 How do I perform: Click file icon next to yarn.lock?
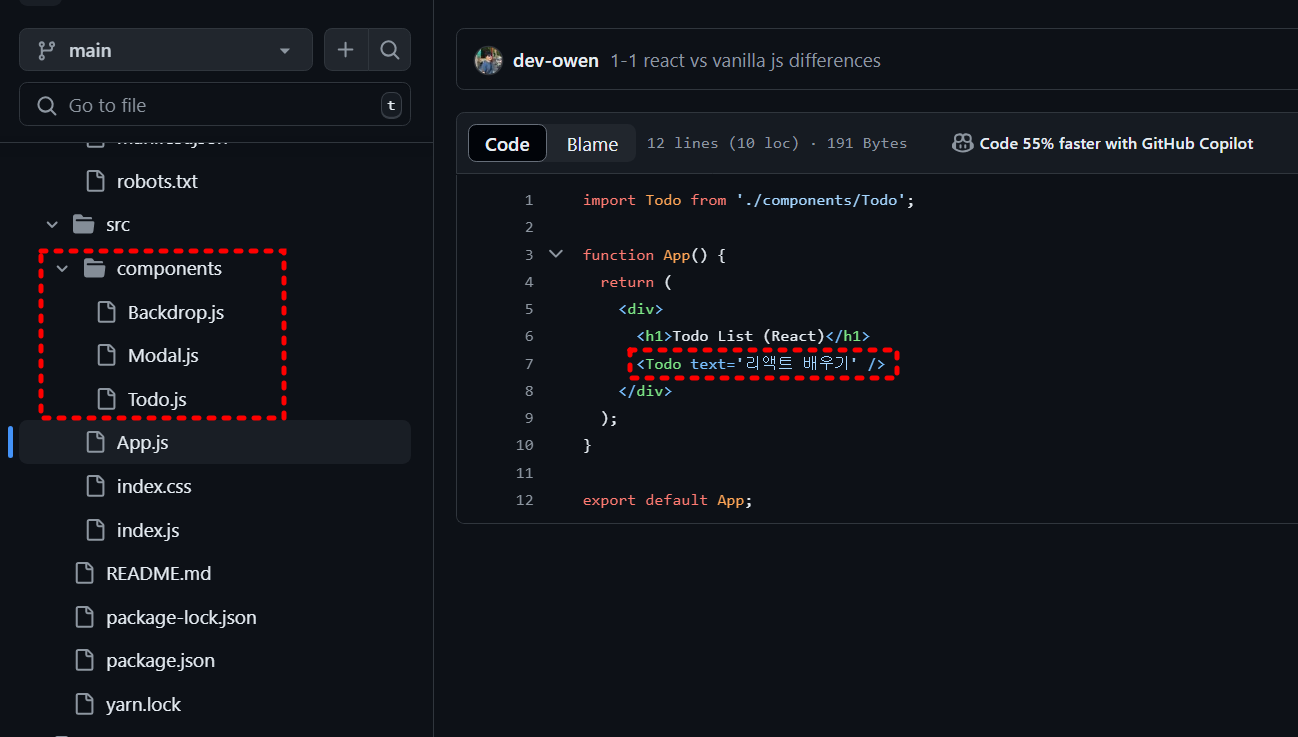pos(85,704)
